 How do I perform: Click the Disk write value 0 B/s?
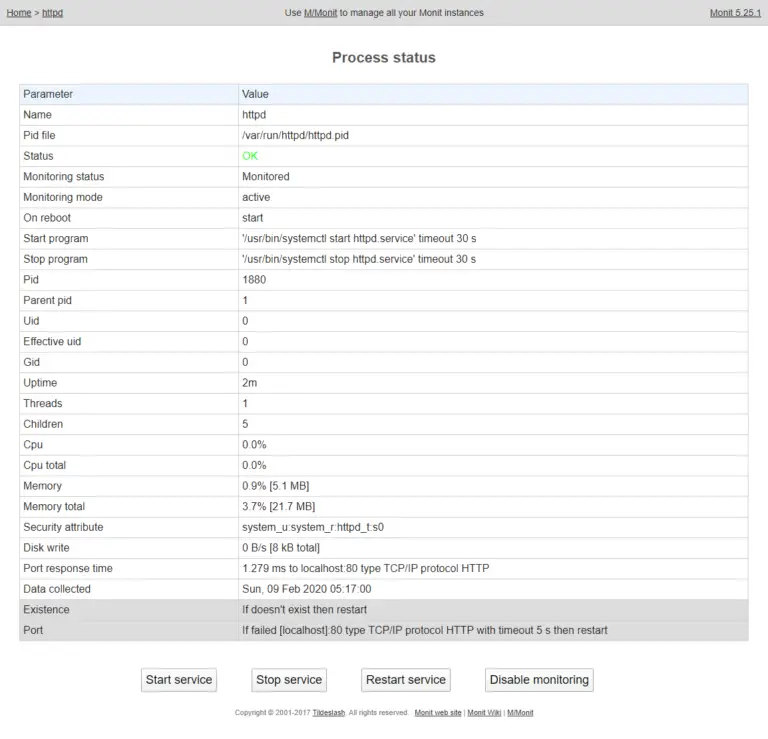pyautogui.click(x=281, y=548)
